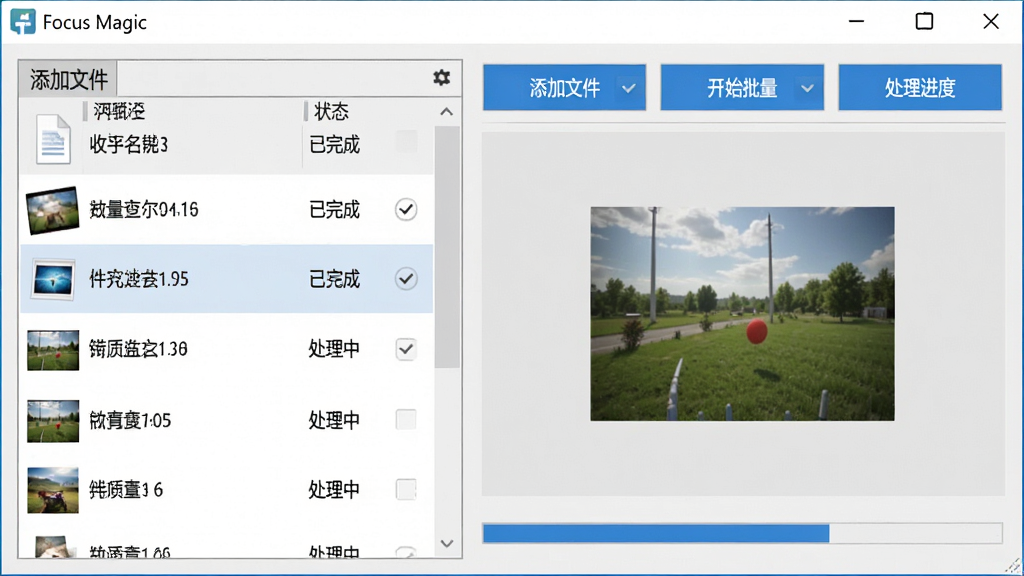Viewport: 1024px width, 576px height.
Task: Select the file name ending 1.95
Action: 139,280
